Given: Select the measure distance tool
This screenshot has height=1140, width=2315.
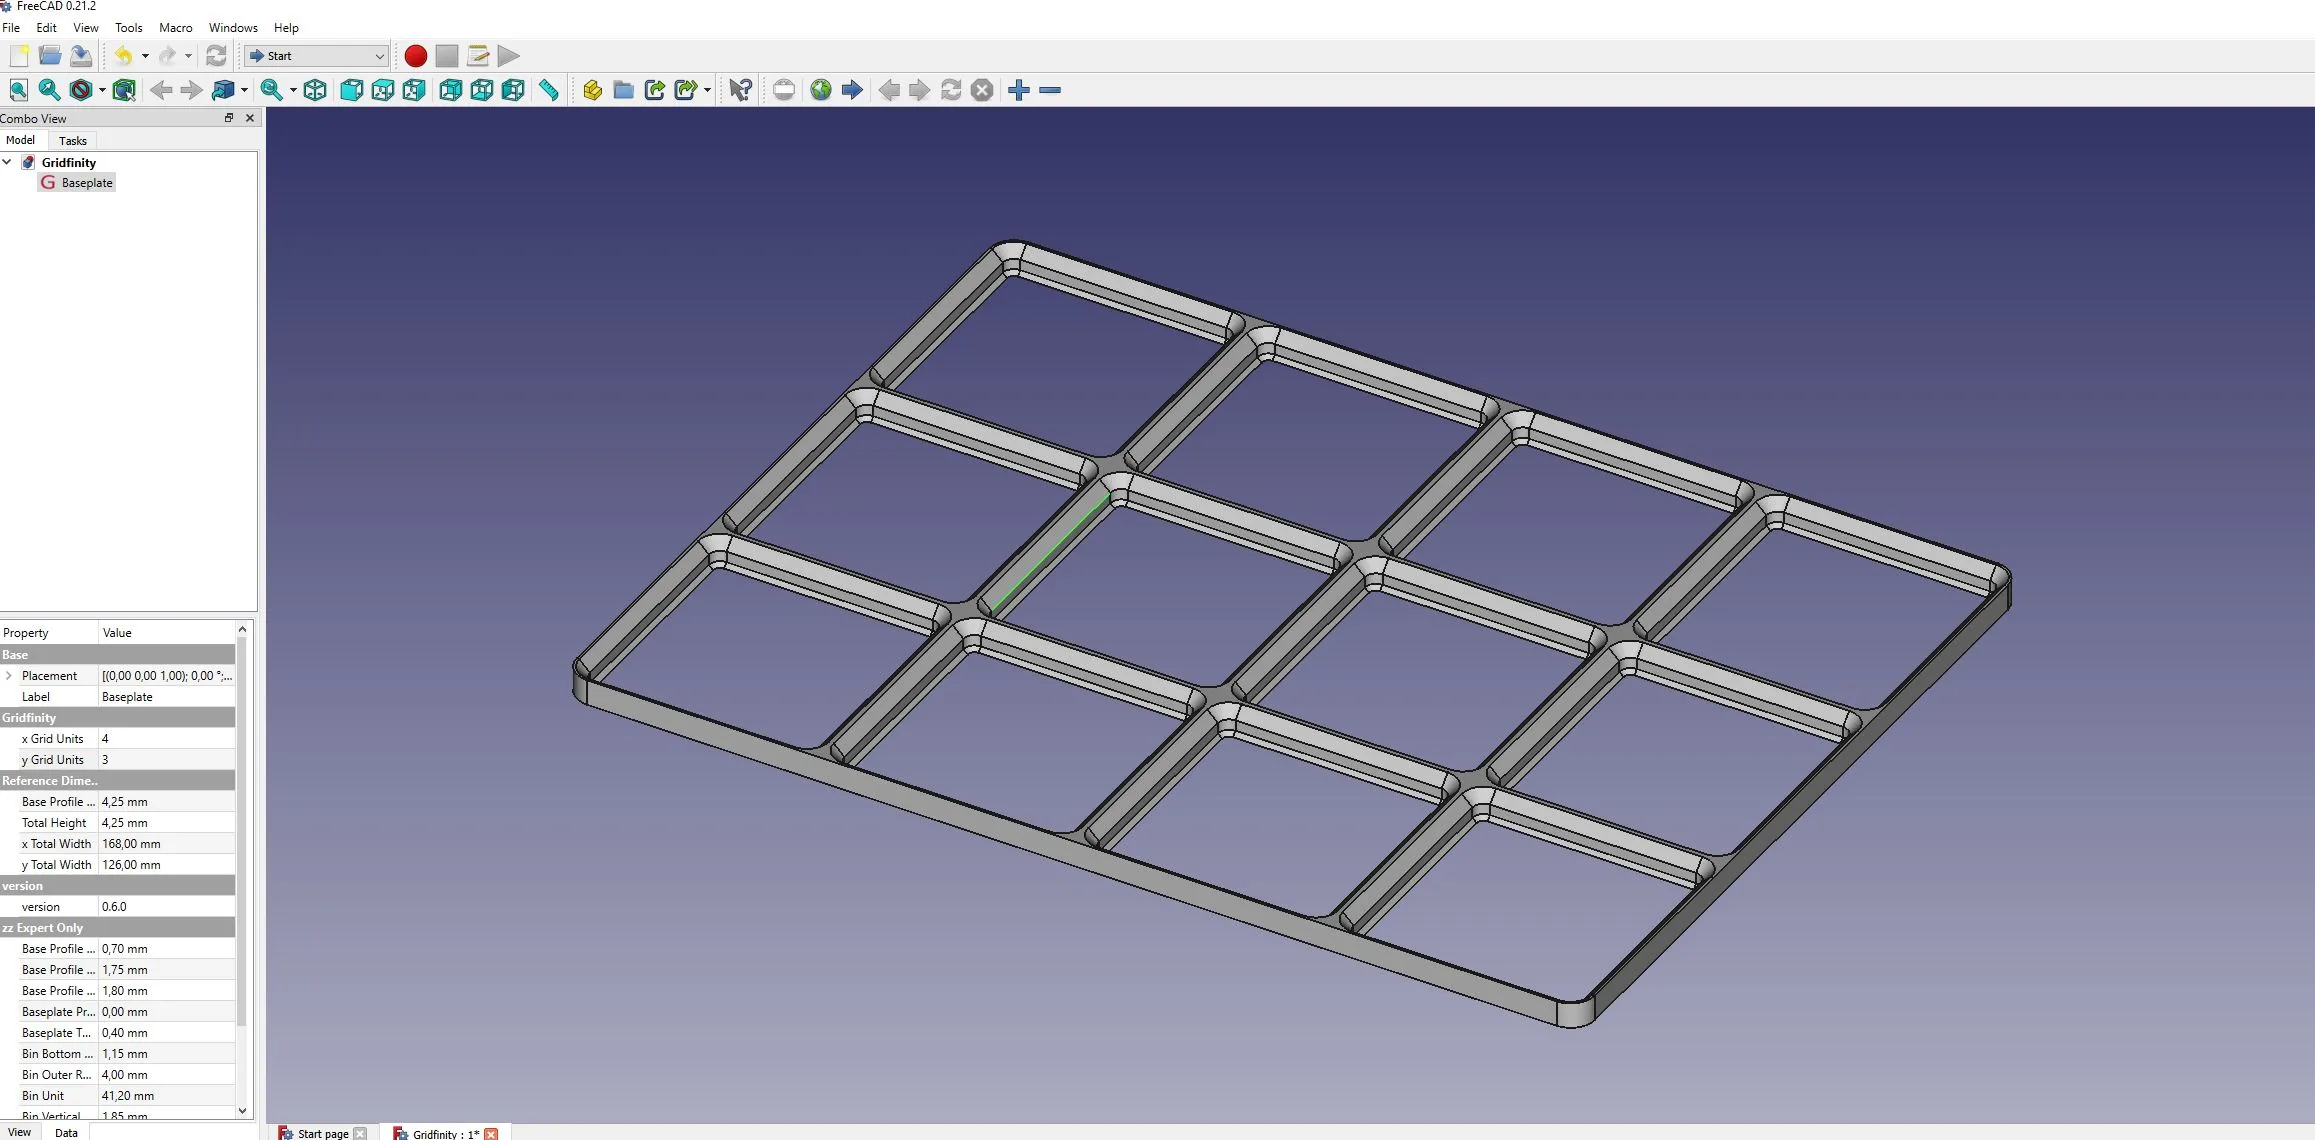Looking at the screenshot, I should 549,90.
